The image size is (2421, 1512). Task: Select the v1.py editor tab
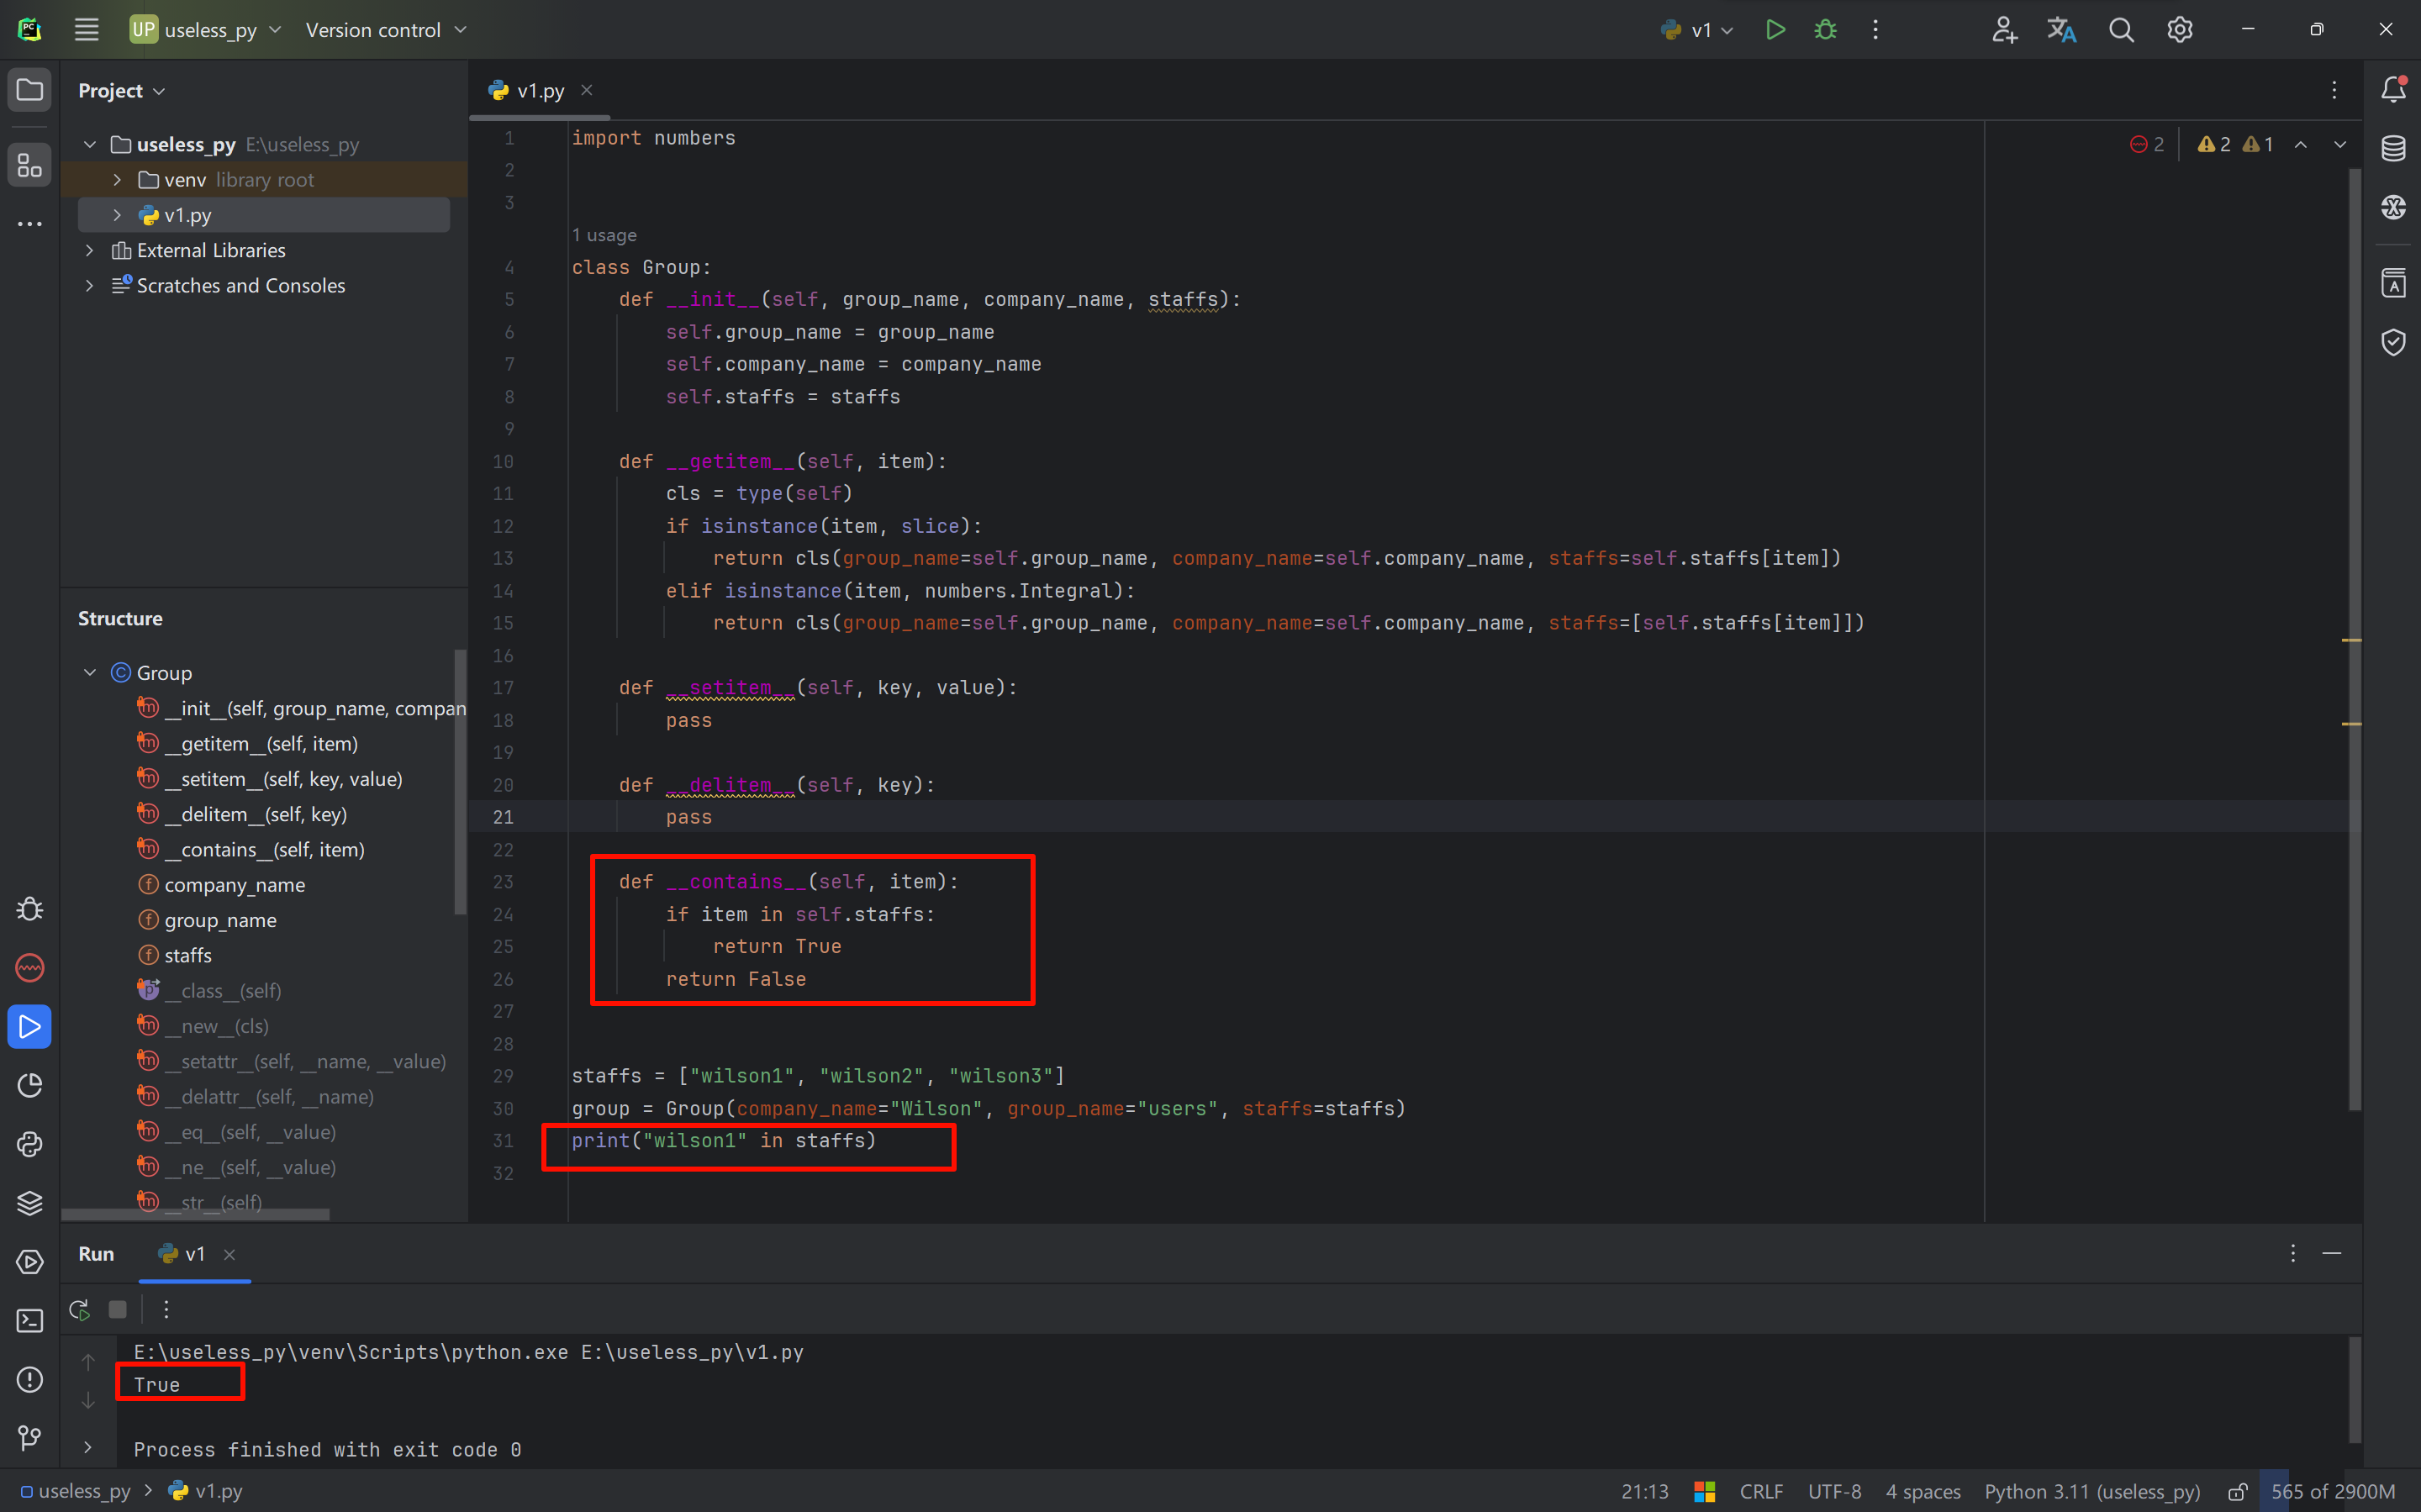pyautogui.click(x=540, y=91)
